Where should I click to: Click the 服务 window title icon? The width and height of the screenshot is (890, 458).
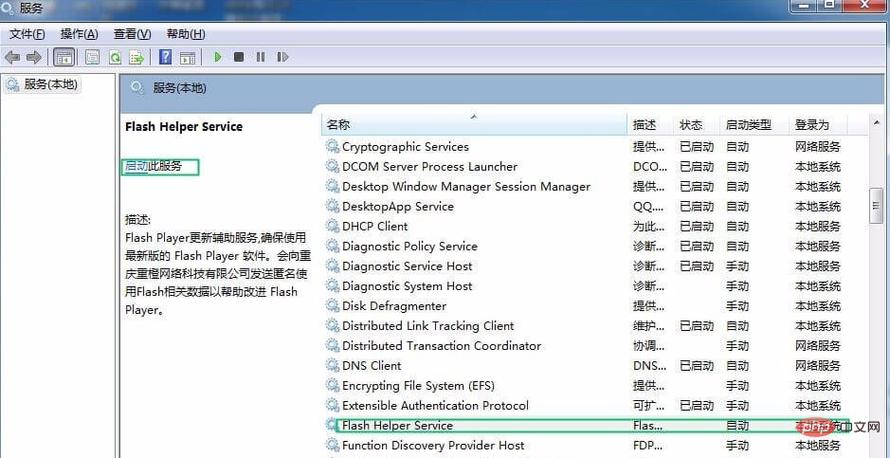coord(9,7)
